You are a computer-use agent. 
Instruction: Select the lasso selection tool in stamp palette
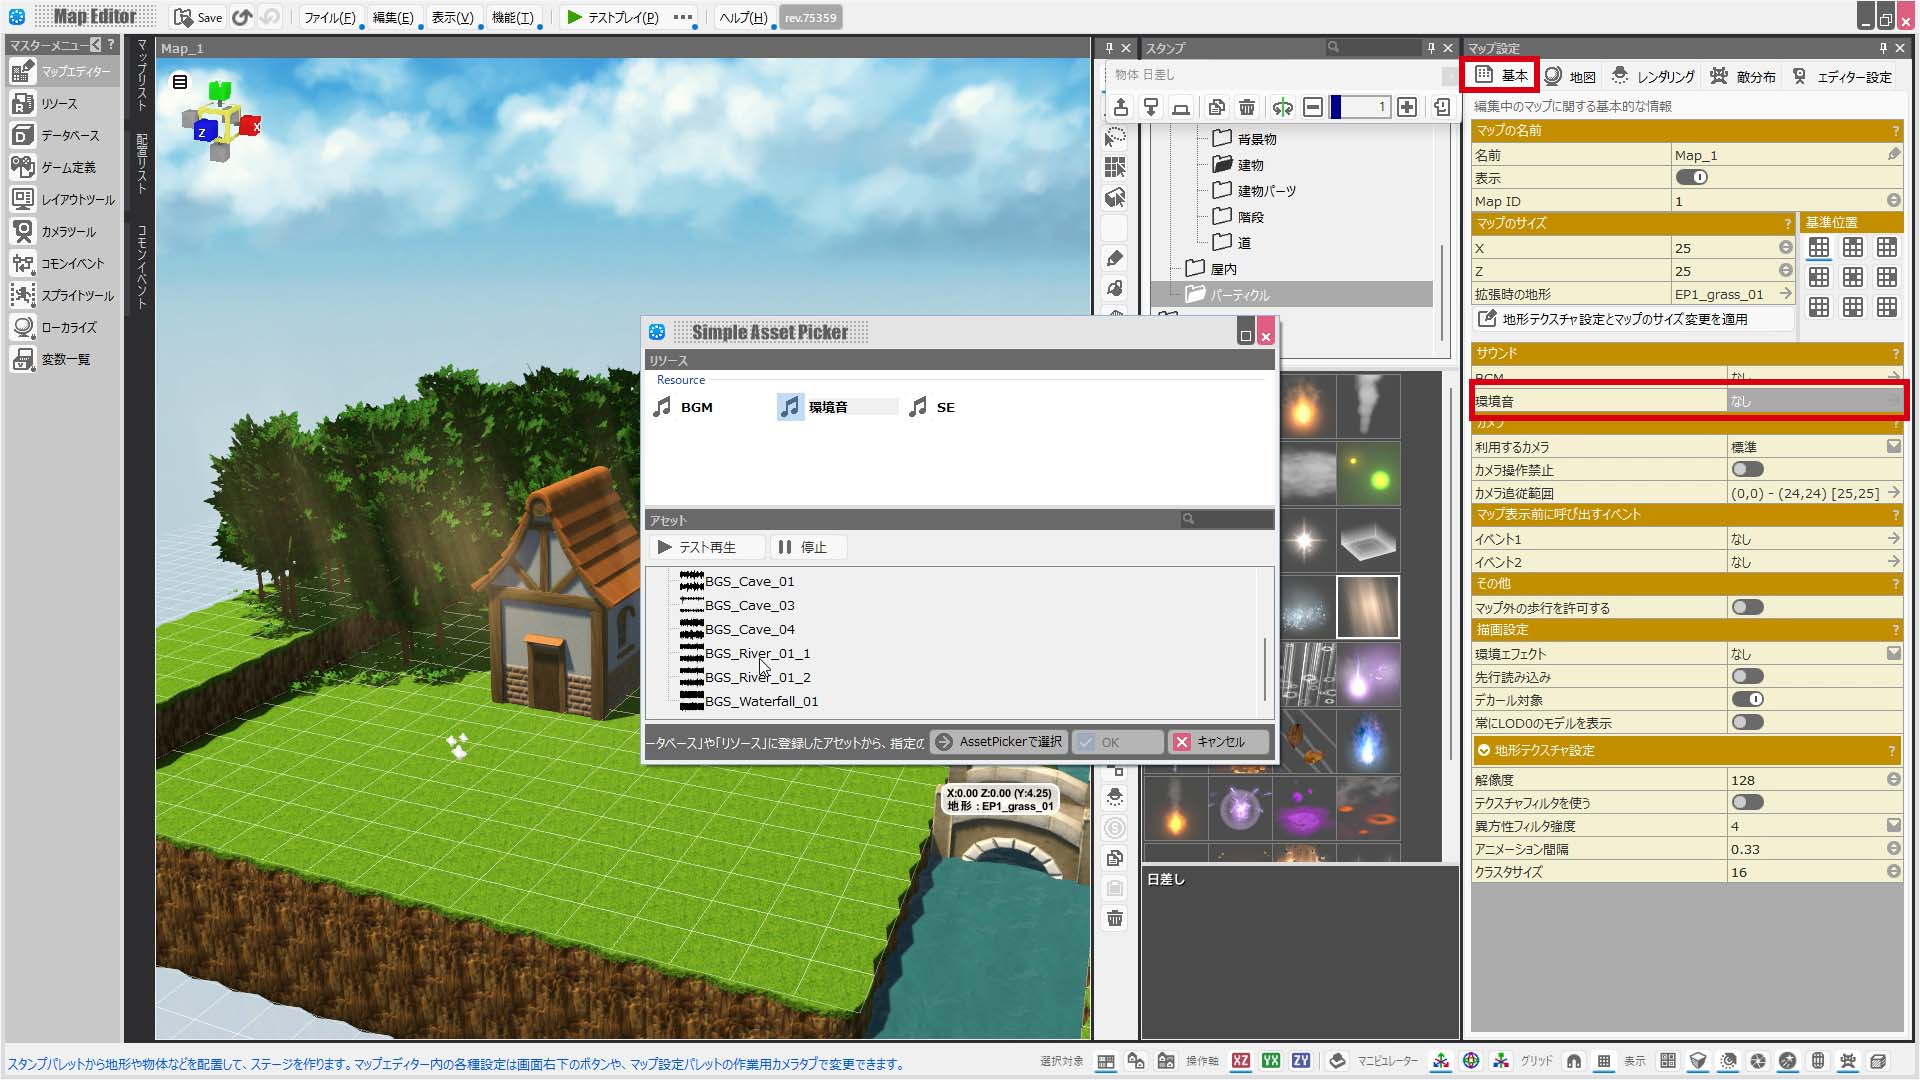coord(1115,137)
